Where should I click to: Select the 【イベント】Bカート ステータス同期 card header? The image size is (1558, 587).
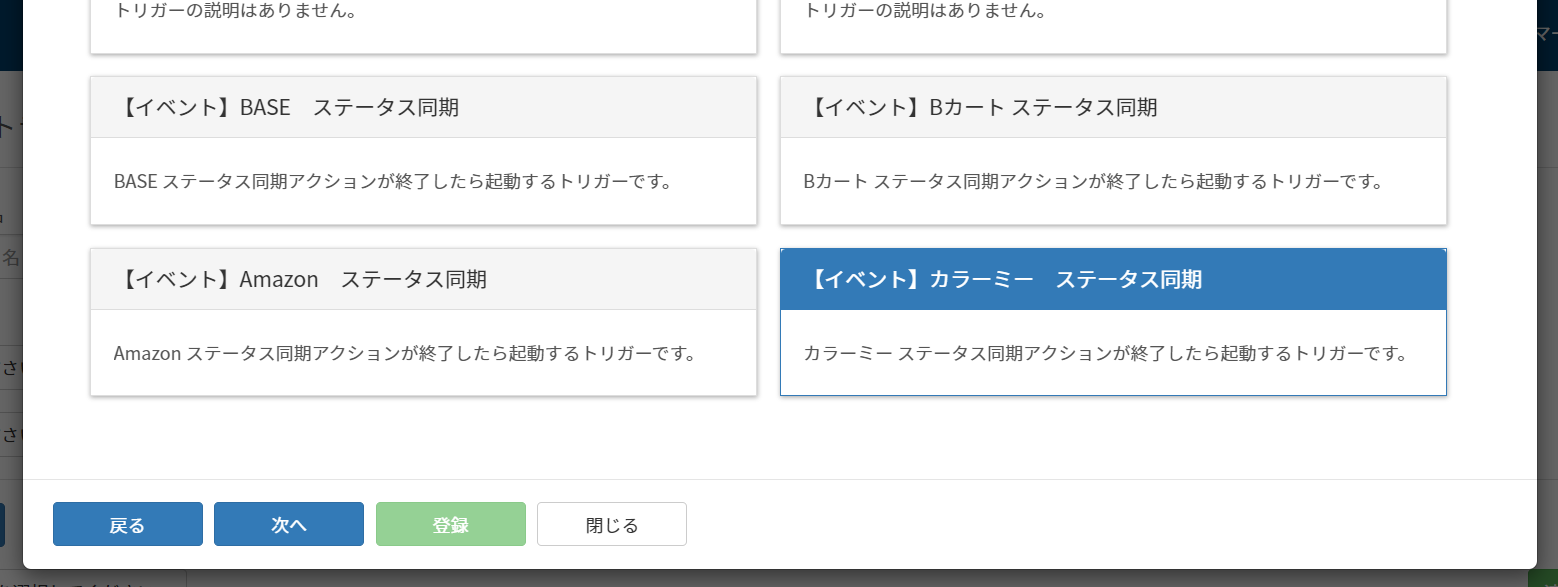click(1113, 108)
